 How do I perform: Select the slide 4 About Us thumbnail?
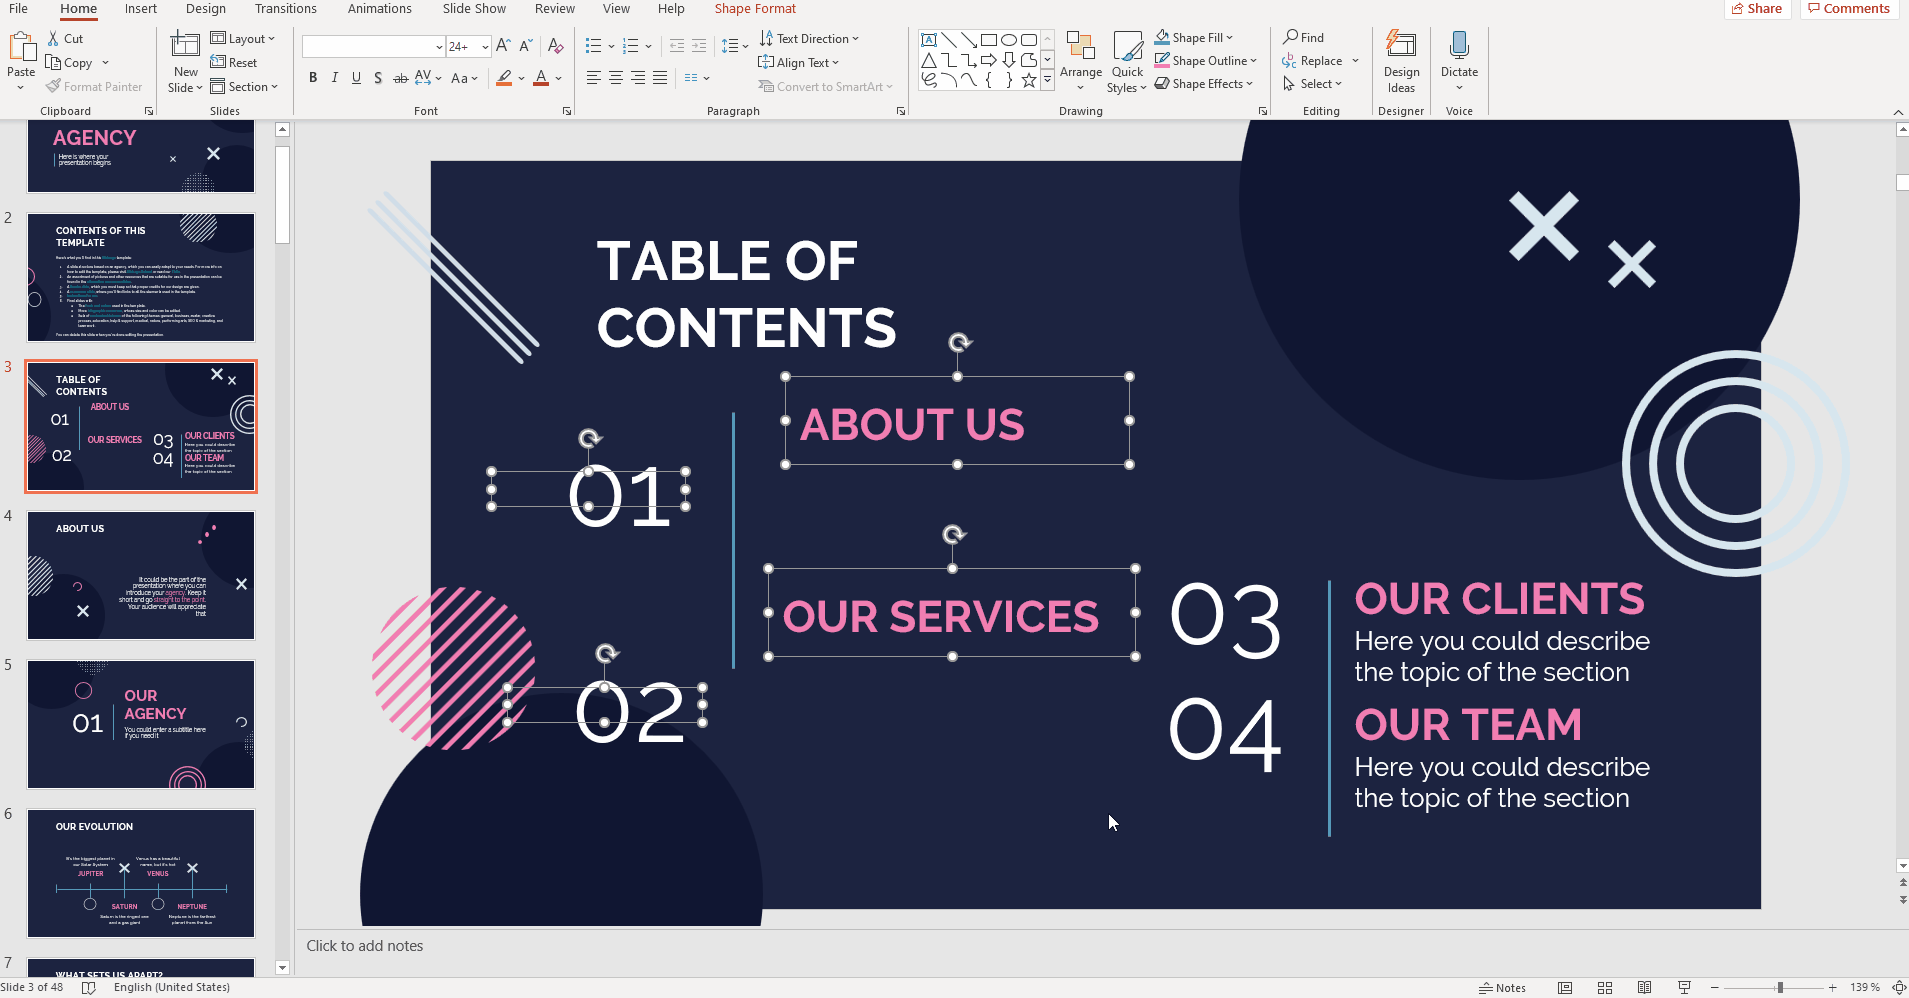(141, 575)
